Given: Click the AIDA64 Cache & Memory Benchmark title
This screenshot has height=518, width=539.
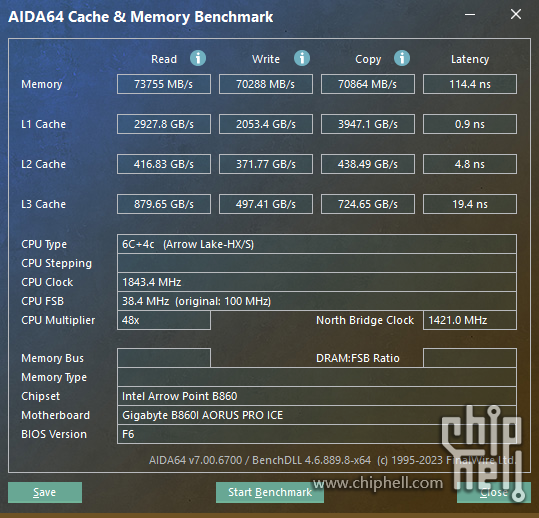Looking at the screenshot, I should pyautogui.click(x=141, y=17).
